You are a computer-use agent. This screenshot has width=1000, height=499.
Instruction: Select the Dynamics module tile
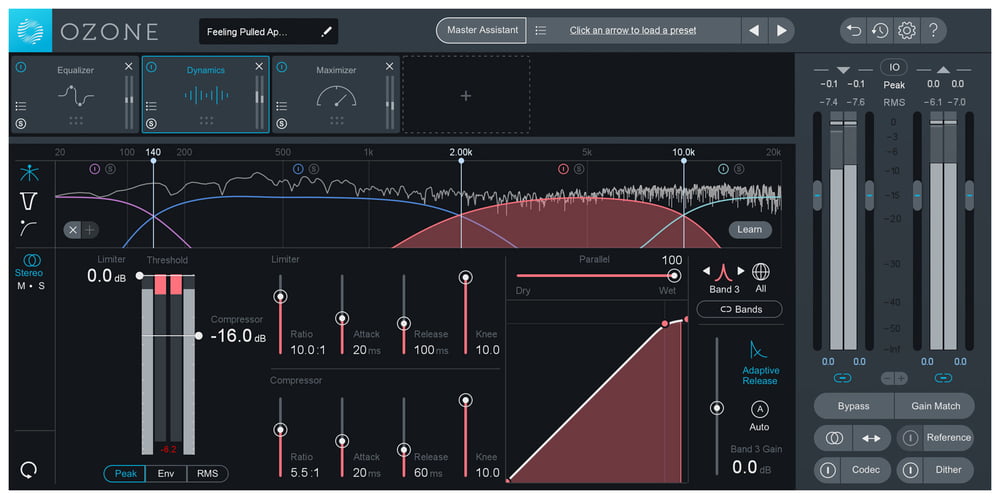click(x=205, y=94)
